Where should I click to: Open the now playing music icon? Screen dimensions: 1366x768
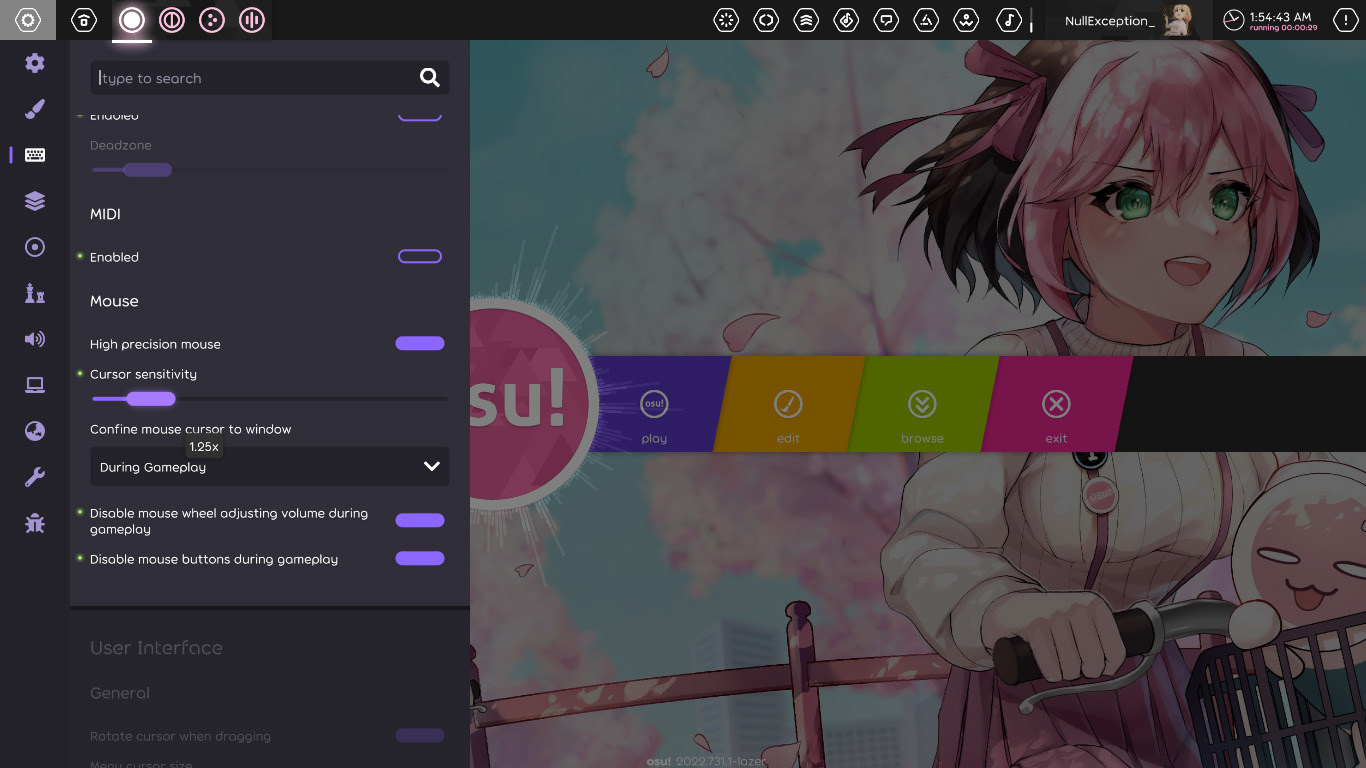click(1009, 20)
